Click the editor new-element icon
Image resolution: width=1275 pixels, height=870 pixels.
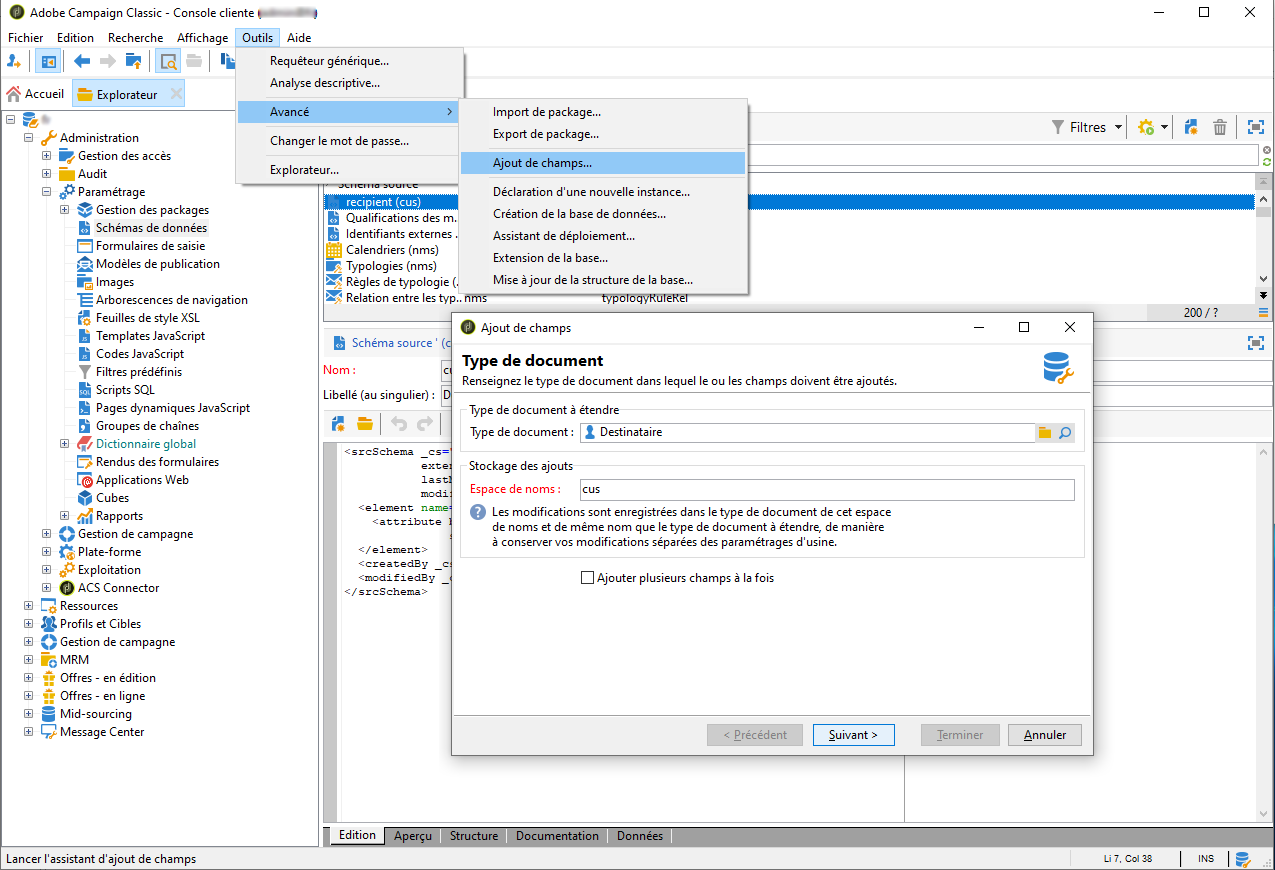[x=339, y=424]
